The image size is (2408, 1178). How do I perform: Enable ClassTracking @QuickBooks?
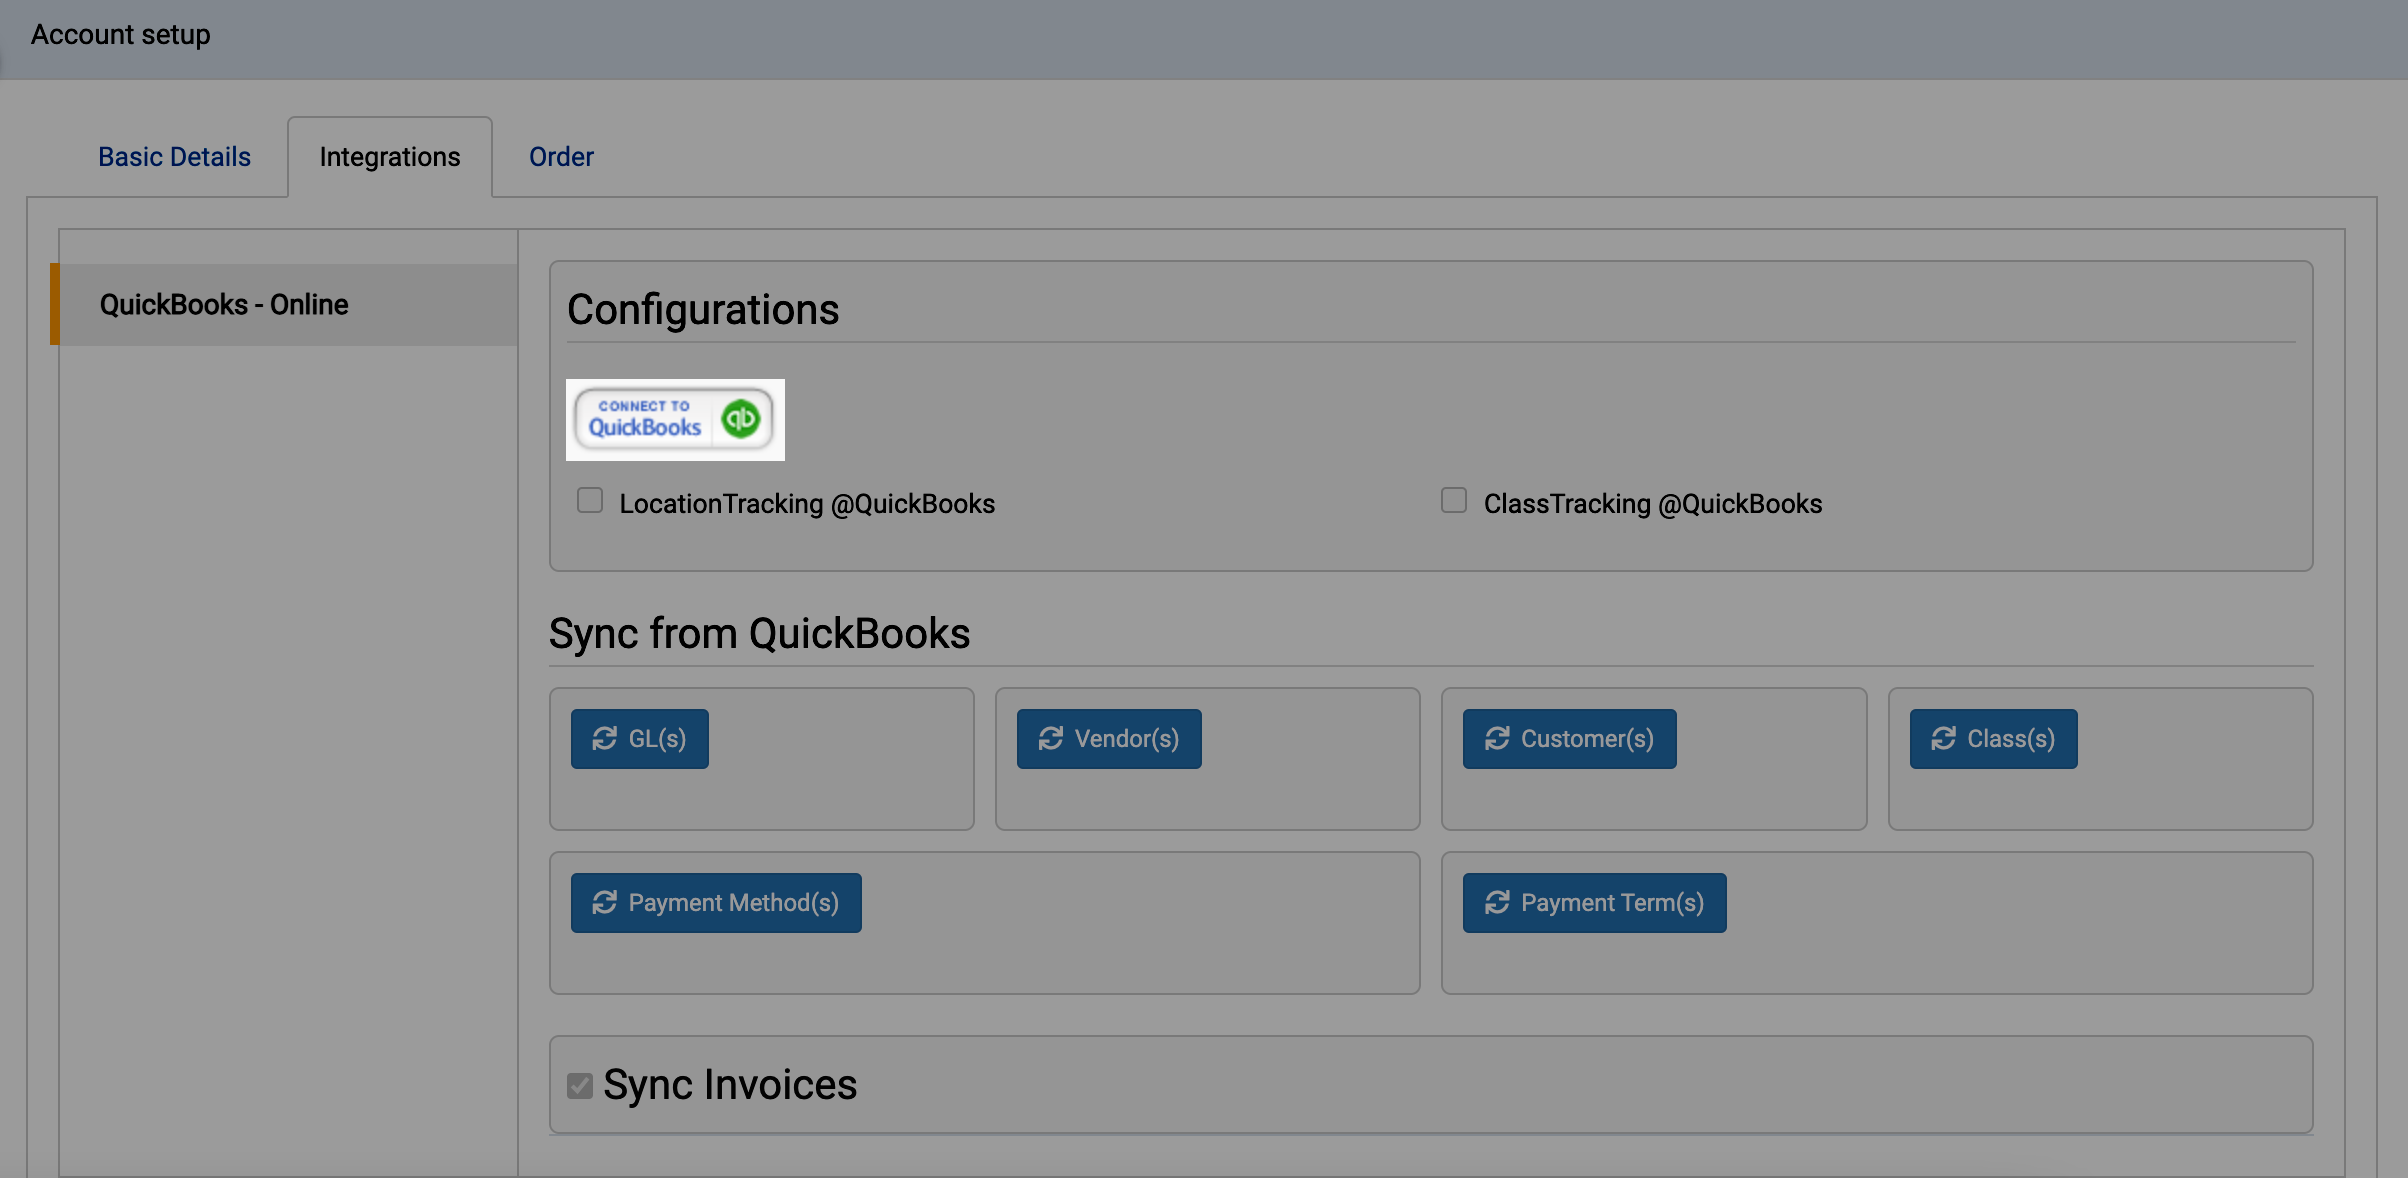tap(1453, 500)
